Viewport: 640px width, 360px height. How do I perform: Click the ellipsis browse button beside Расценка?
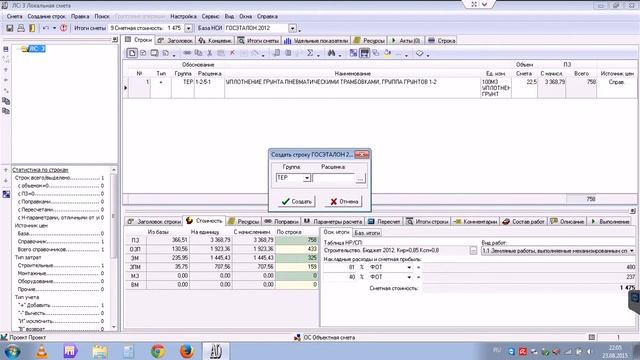click(x=360, y=178)
